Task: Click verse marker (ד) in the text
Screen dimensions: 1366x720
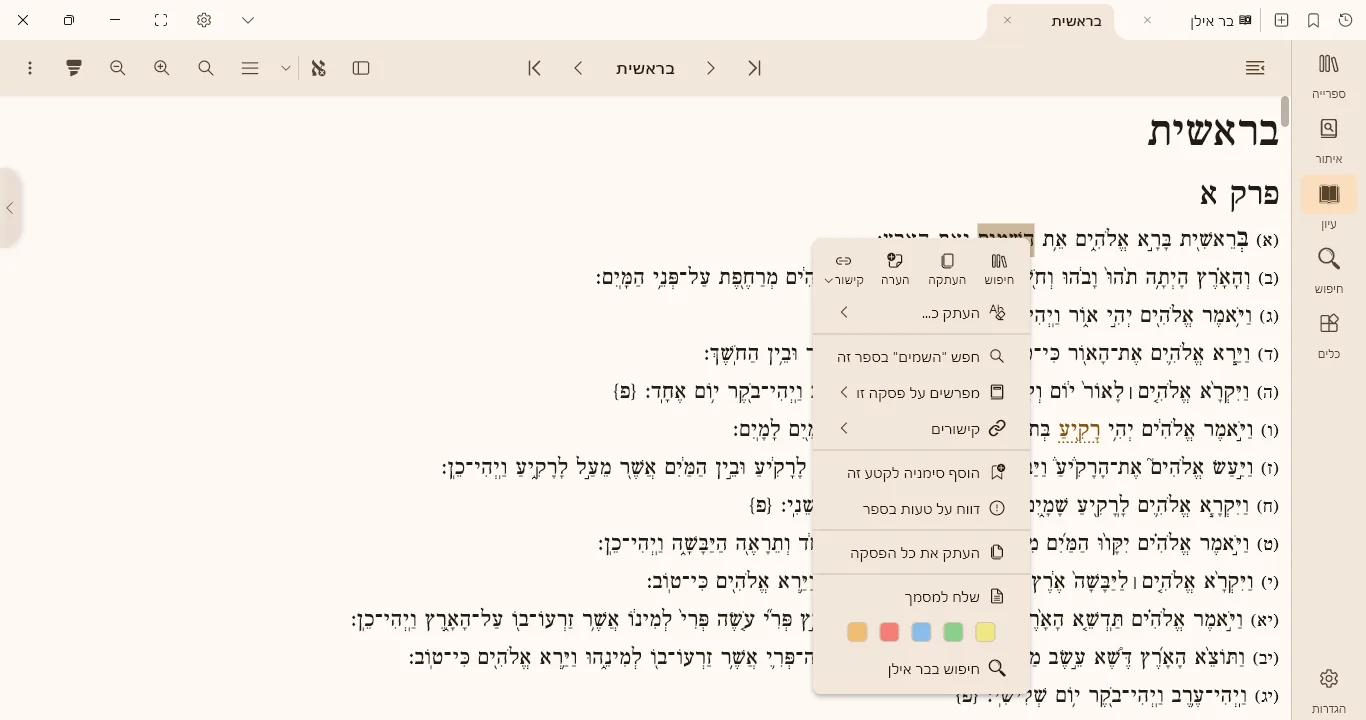Action: click(1268, 354)
